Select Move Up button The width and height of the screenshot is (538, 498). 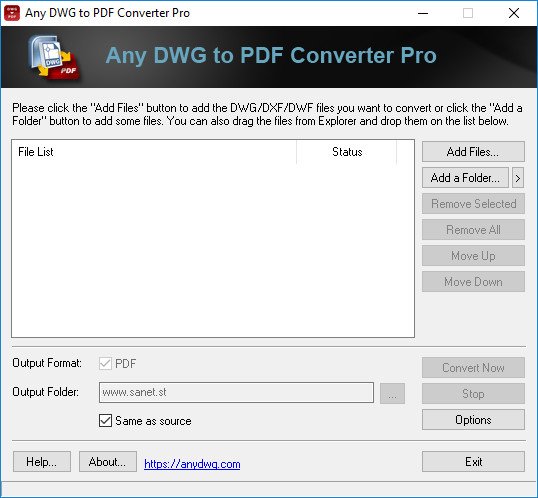click(473, 256)
